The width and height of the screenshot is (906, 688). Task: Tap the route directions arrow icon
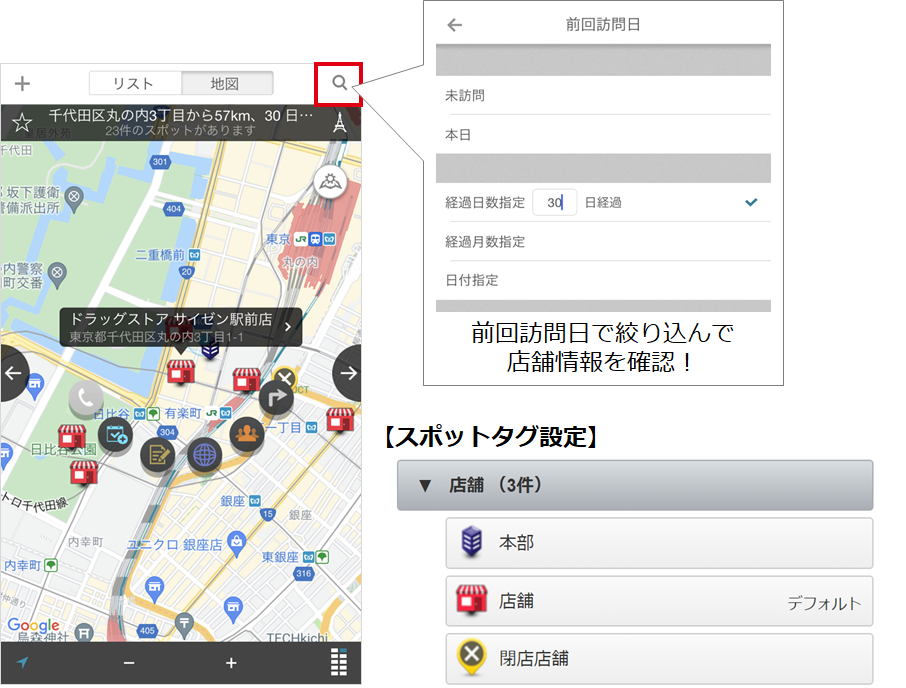(276, 397)
